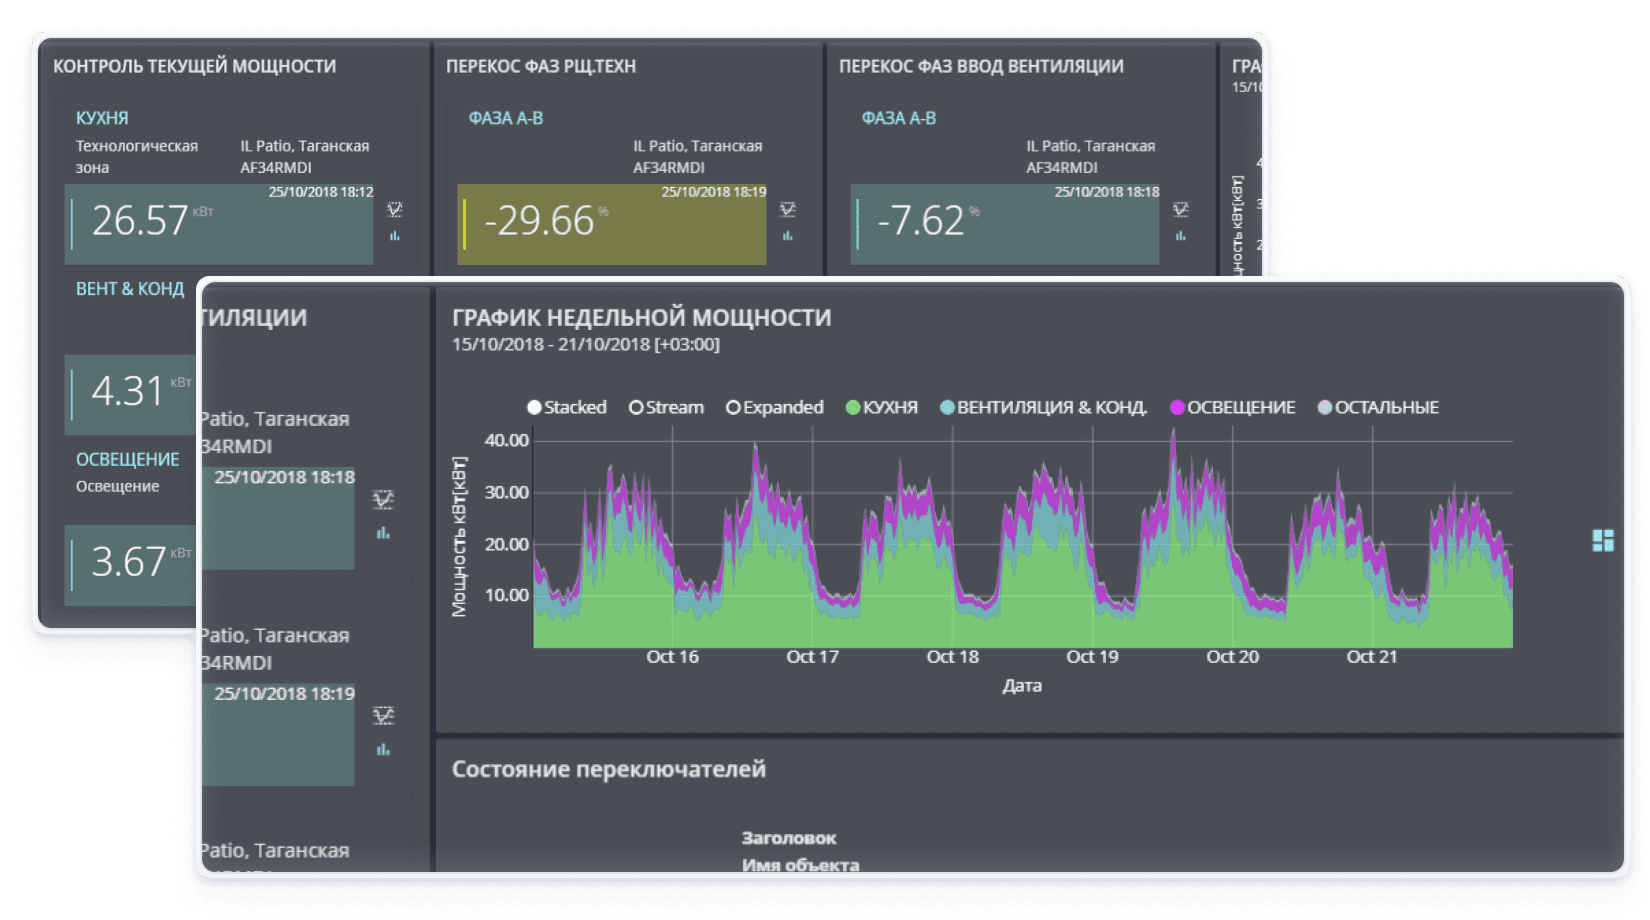Image resolution: width=1650 pixels, height=920 pixels.
Task: Click the -7.62 % value tile
Action: (x=1005, y=224)
